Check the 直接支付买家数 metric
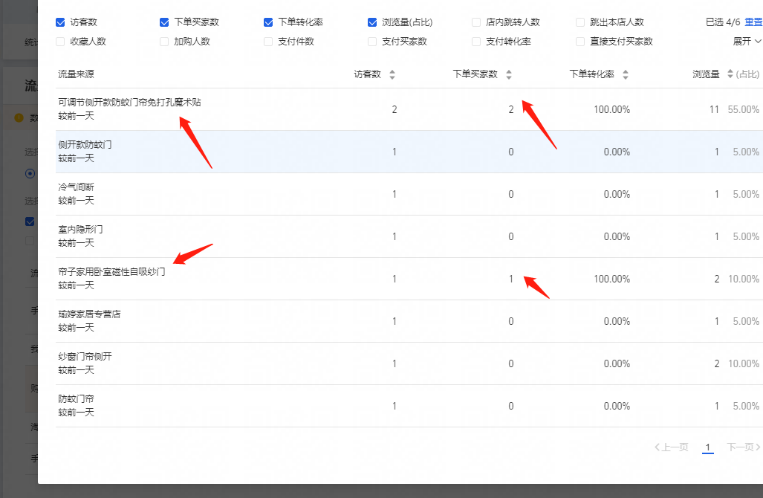 pyautogui.click(x=580, y=41)
